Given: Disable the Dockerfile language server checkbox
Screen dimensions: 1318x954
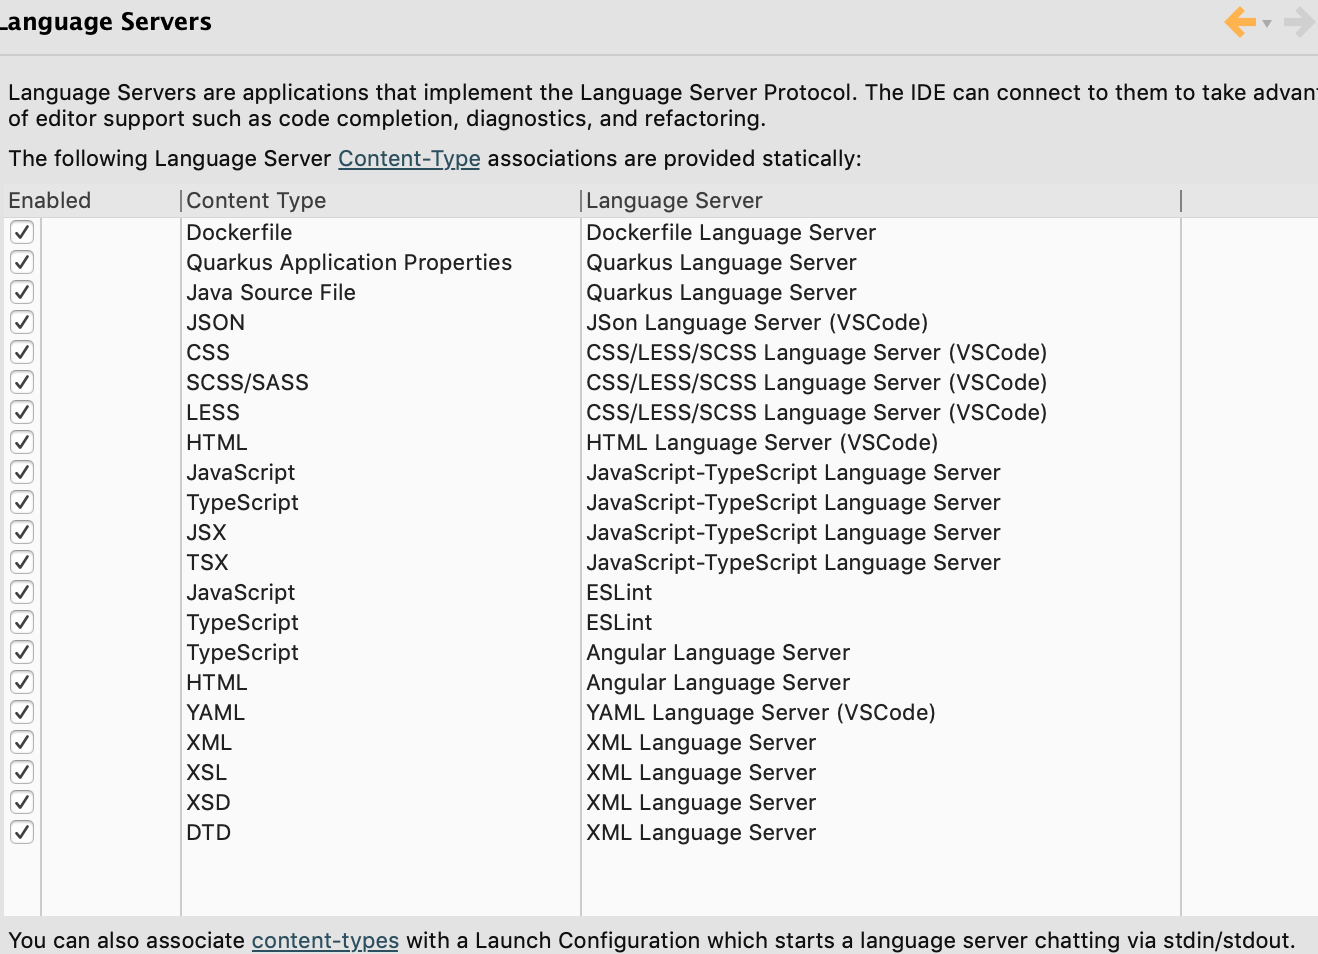Looking at the screenshot, I should tap(21, 232).
